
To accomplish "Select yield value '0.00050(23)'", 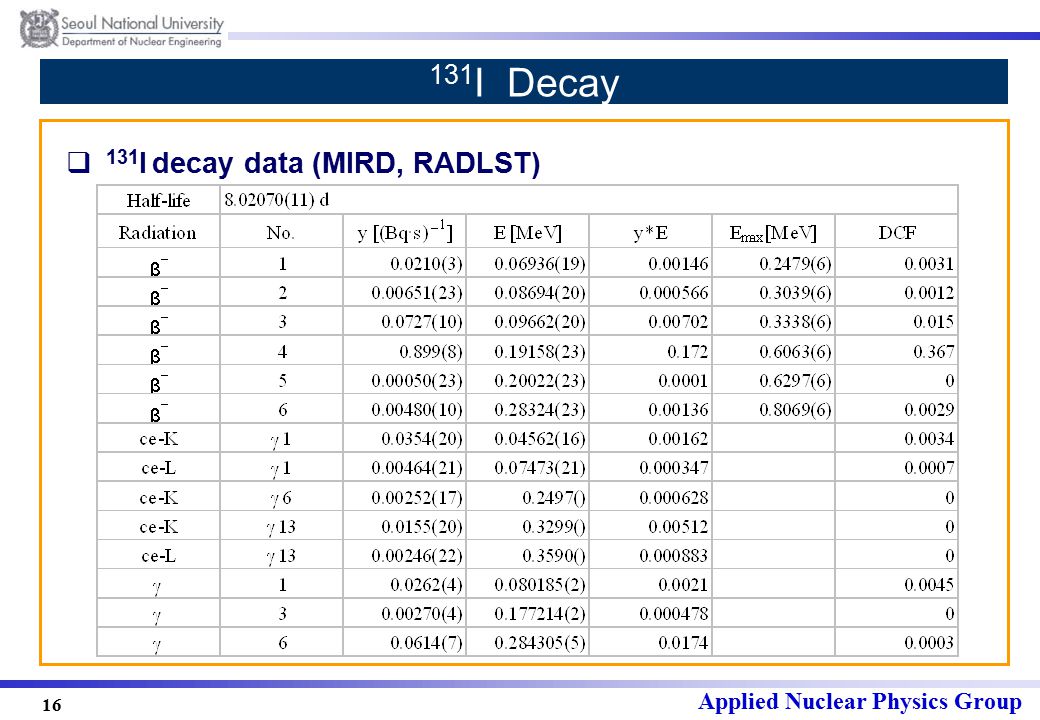I will click(x=417, y=381).
